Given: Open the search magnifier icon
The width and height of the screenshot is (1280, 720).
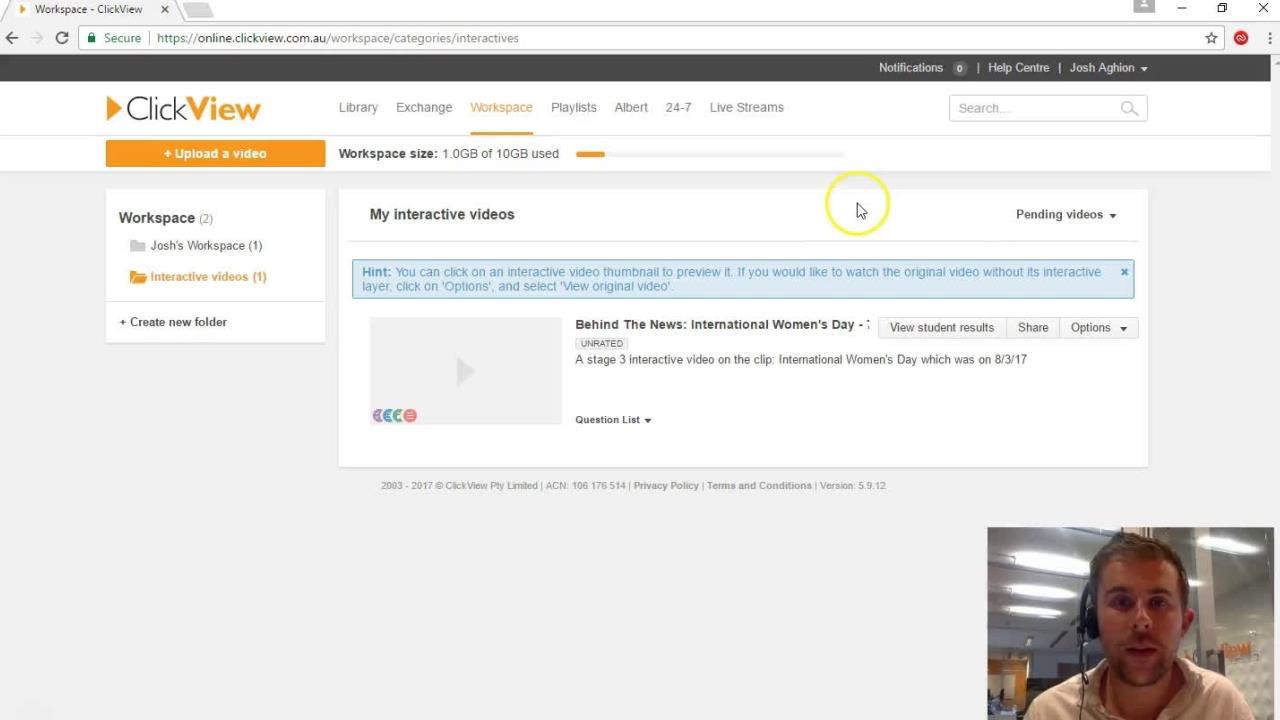Looking at the screenshot, I should (1129, 108).
